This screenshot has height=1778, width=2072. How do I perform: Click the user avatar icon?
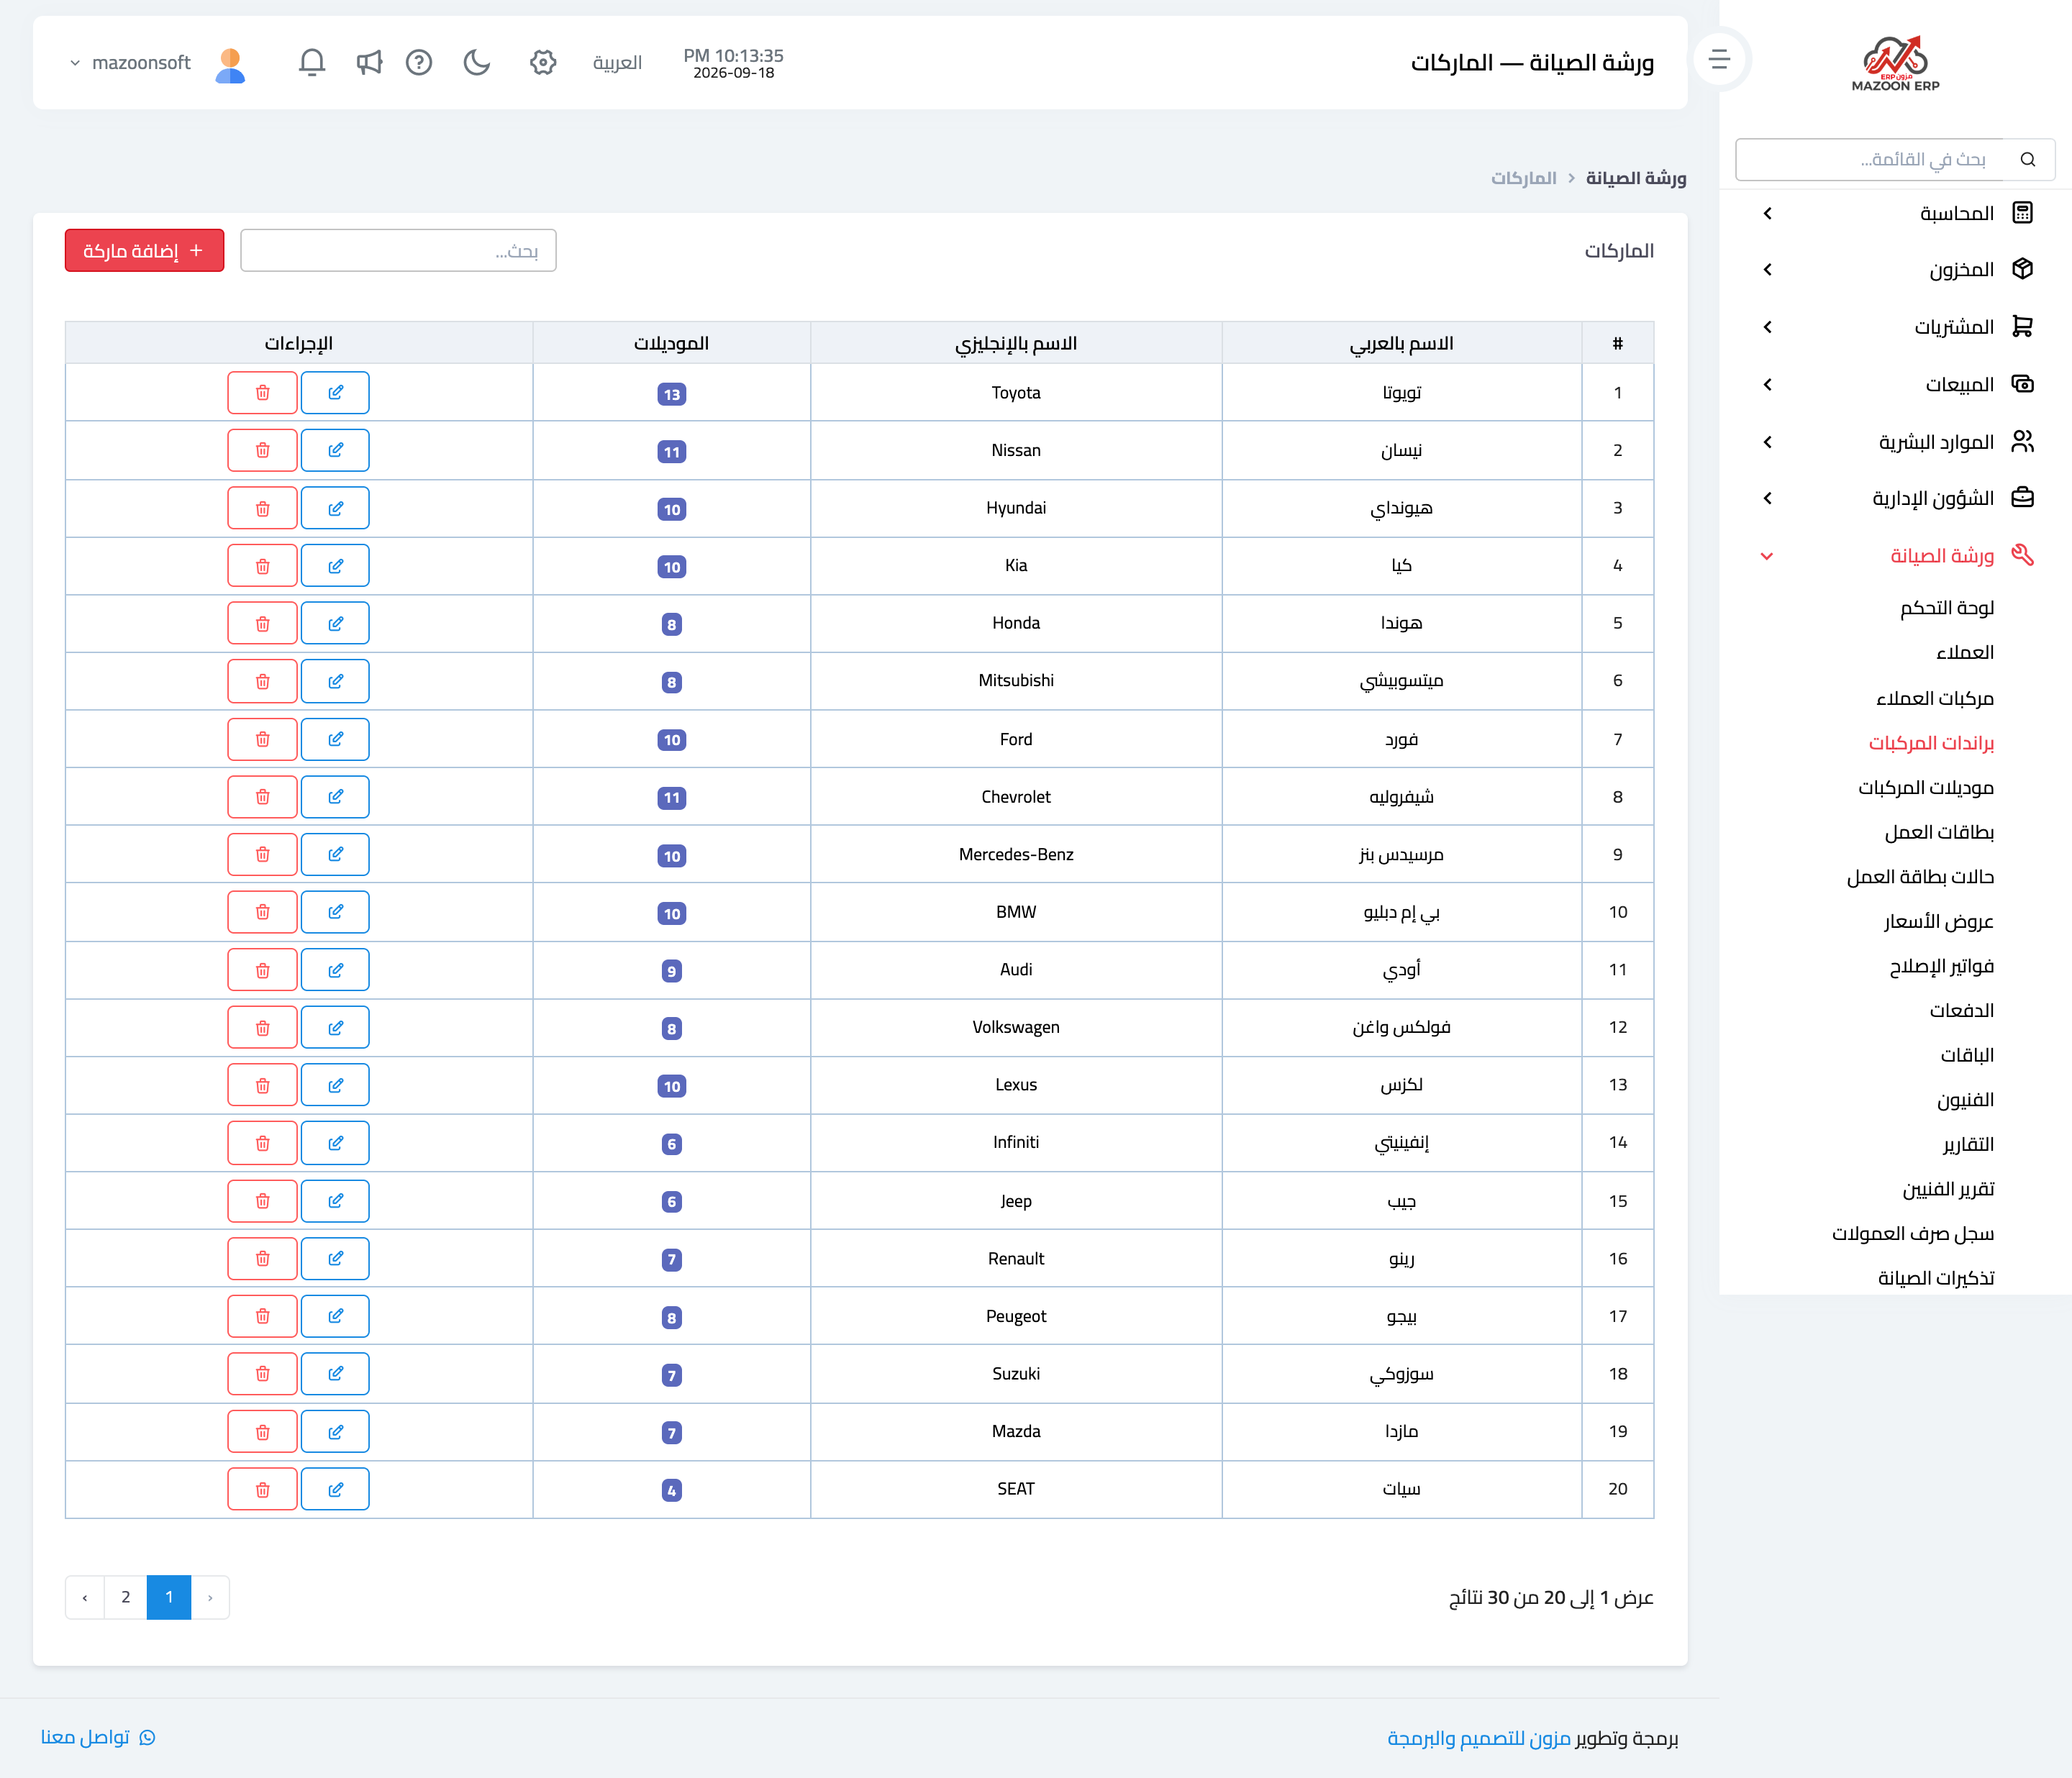coord(230,65)
